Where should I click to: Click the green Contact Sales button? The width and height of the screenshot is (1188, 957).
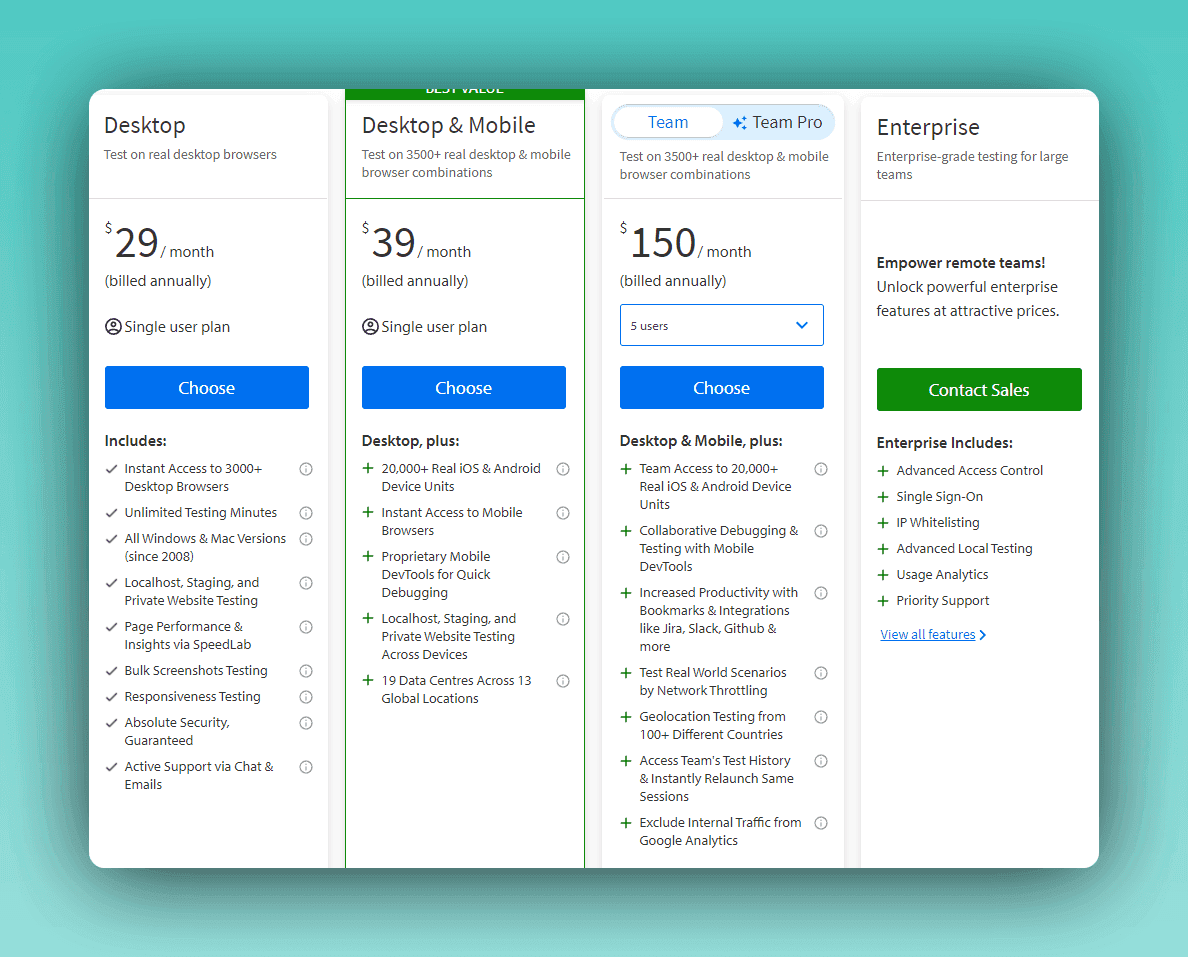click(x=979, y=390)
